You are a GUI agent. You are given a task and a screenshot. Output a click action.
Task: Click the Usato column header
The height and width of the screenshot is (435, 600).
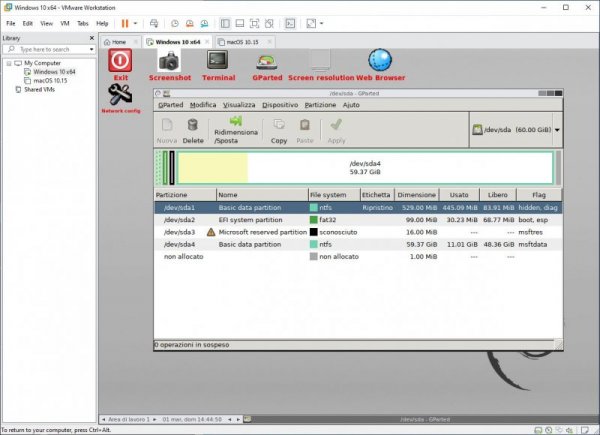coord(459,195)
